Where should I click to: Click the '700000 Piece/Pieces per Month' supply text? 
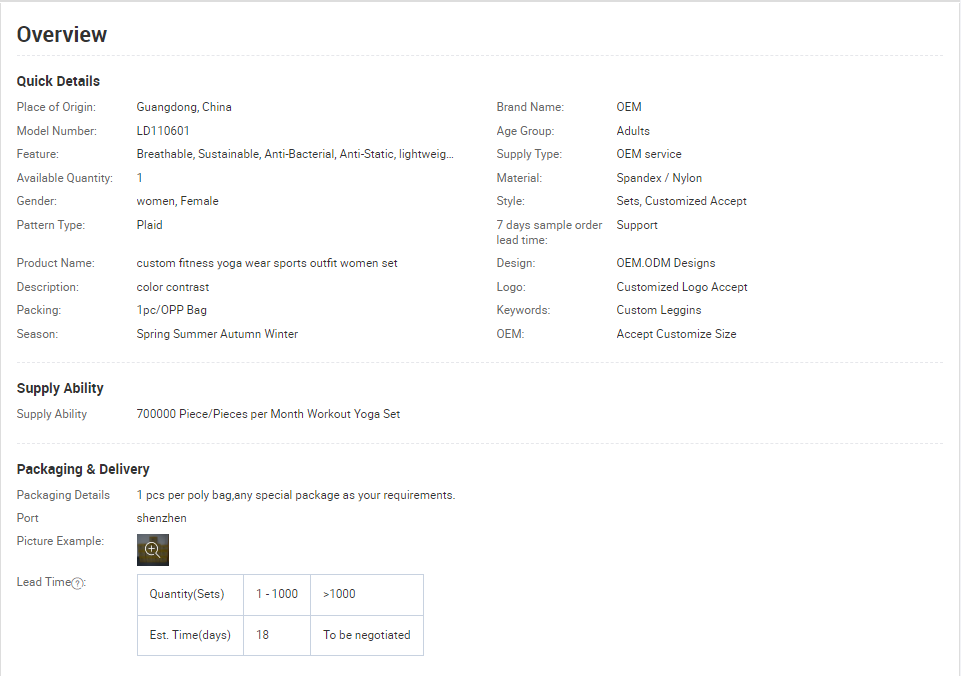[x=268, y=414]
